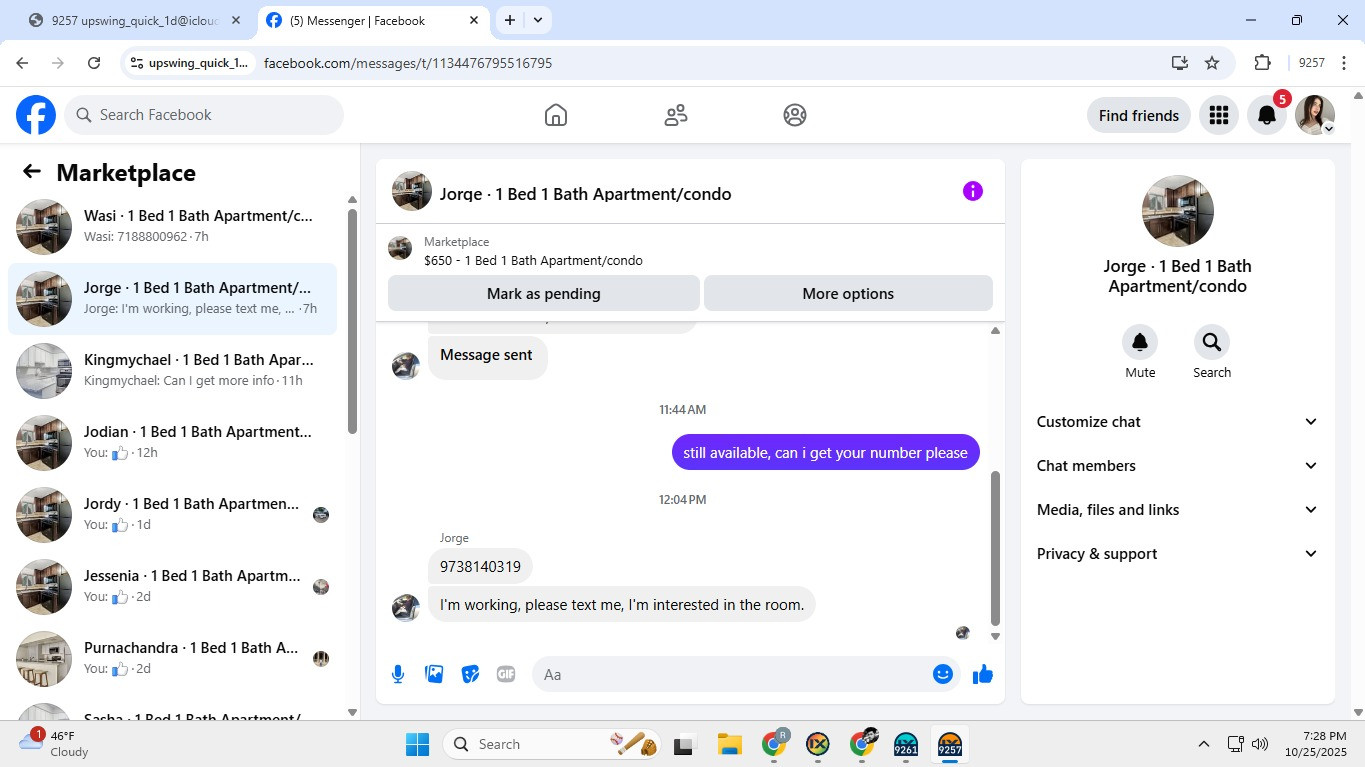
Task: Choose a GIF in the composer
Action: [x=506, y=674]
